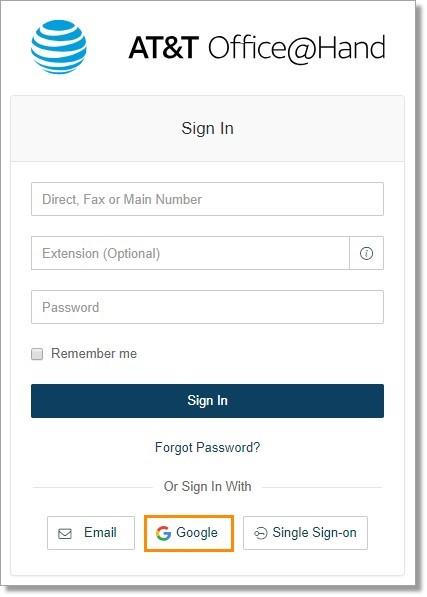The height and width of the screenshot is (597, 427).
Task: Sign in with Google label
Action: click(x=197, y=533)
